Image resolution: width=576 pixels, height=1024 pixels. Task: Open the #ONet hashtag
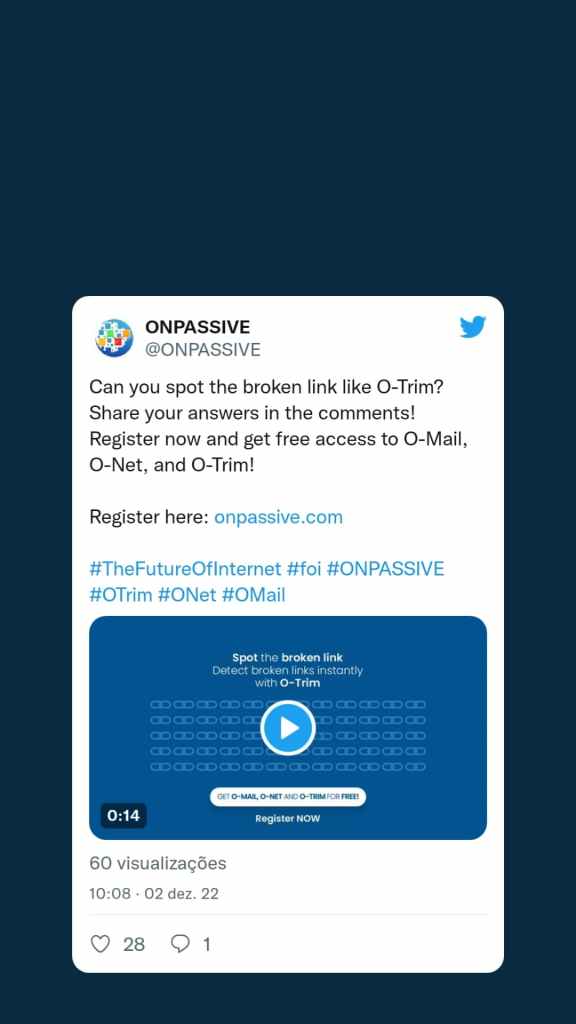coord(187,595)
